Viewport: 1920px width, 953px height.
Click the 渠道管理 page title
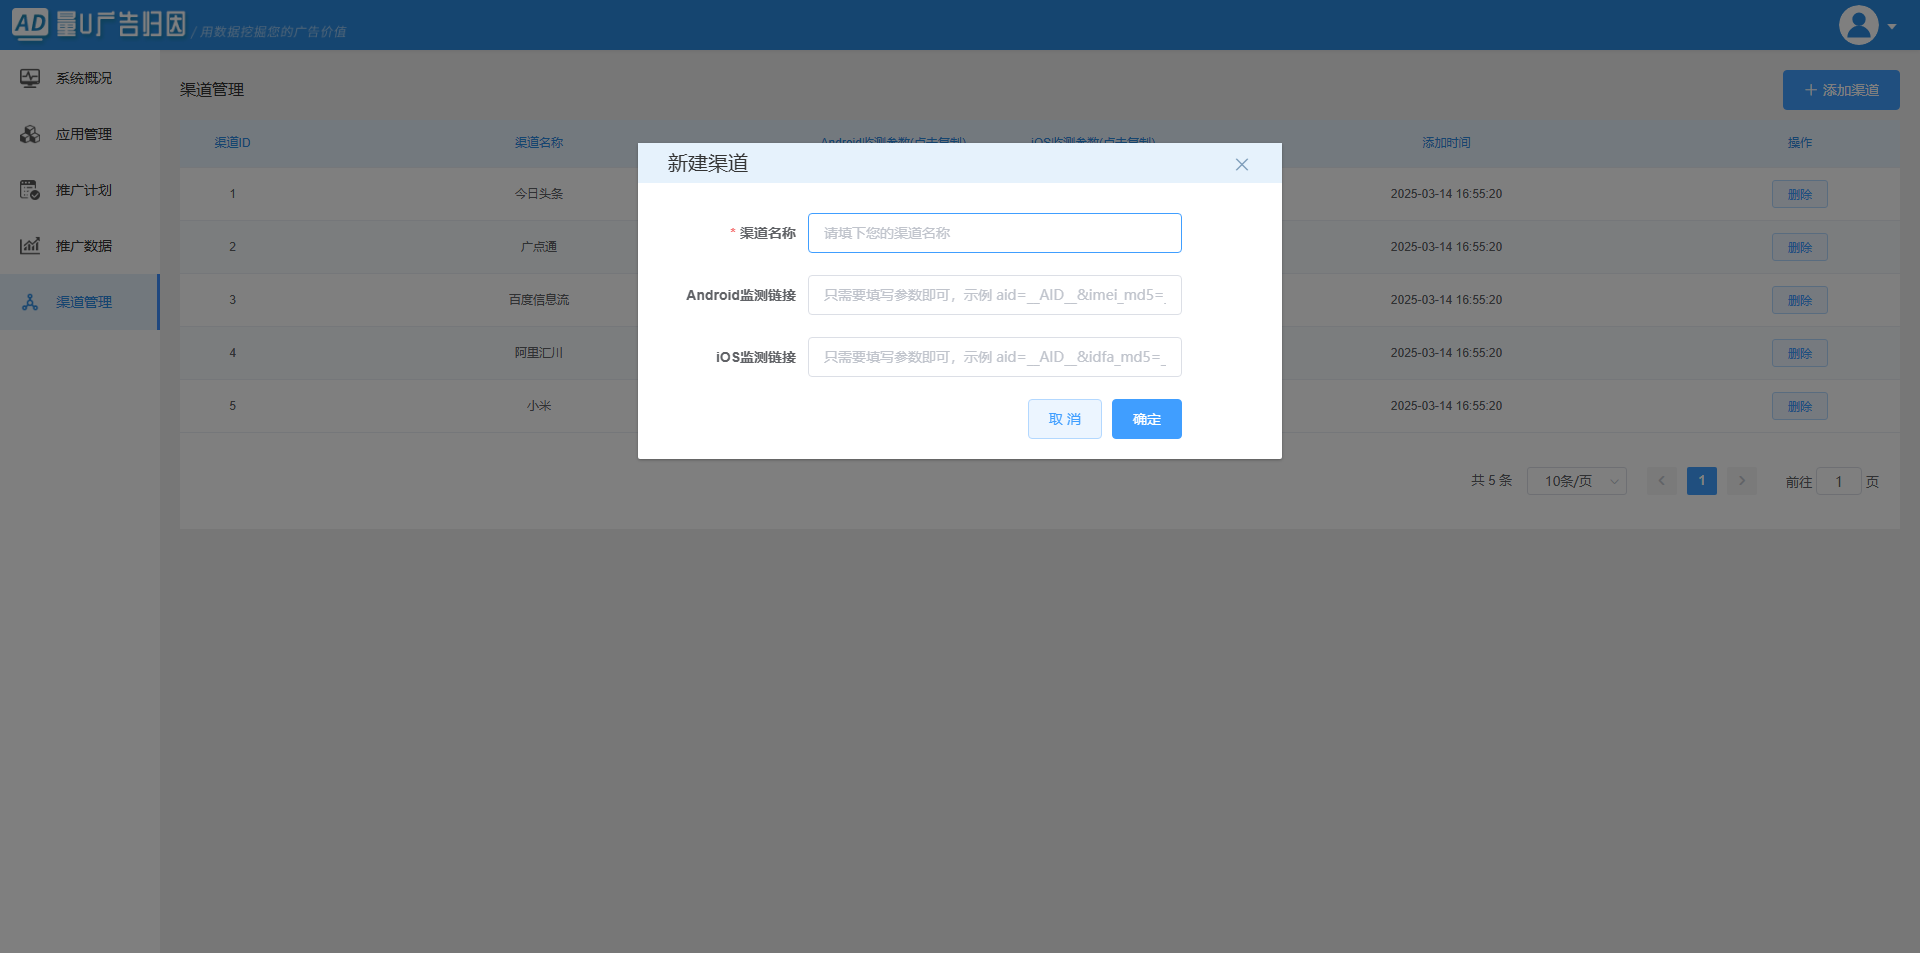(x=212, y=90)
